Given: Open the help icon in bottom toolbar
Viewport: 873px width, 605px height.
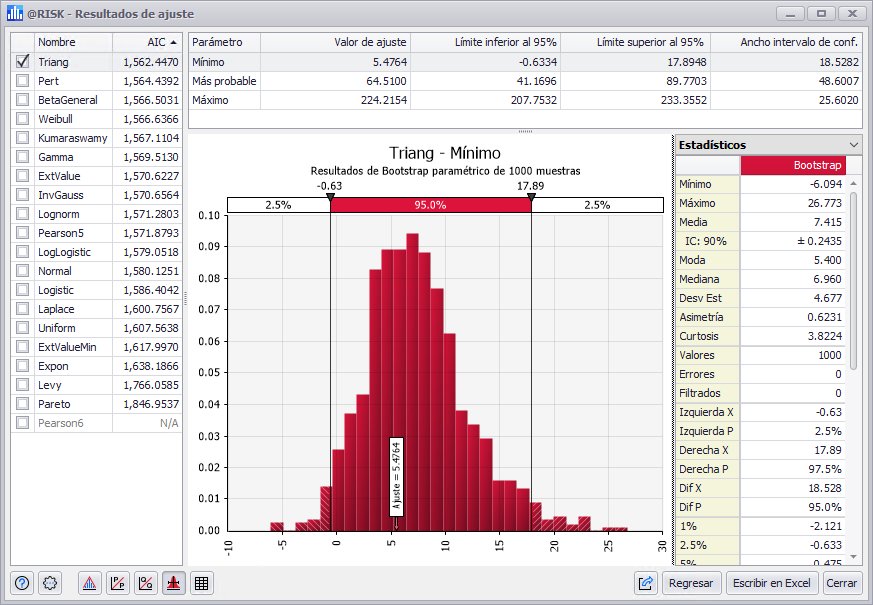Looking at the screenshot, I should point(23,583).
